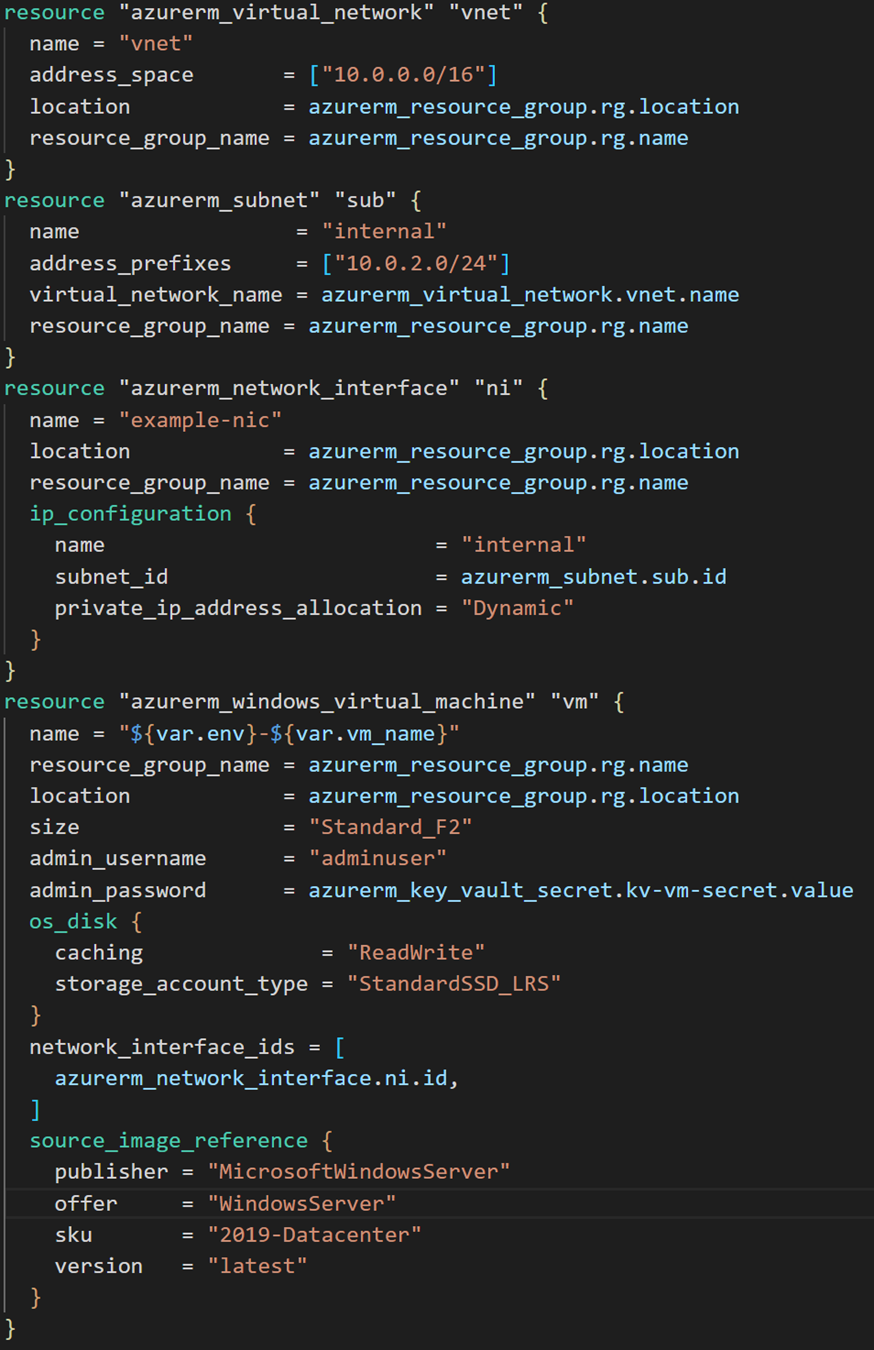Click the azurerm_virtual_network.vnet.name reference
This screenshot has height=1350, width=874.
(x=530, y=295)
